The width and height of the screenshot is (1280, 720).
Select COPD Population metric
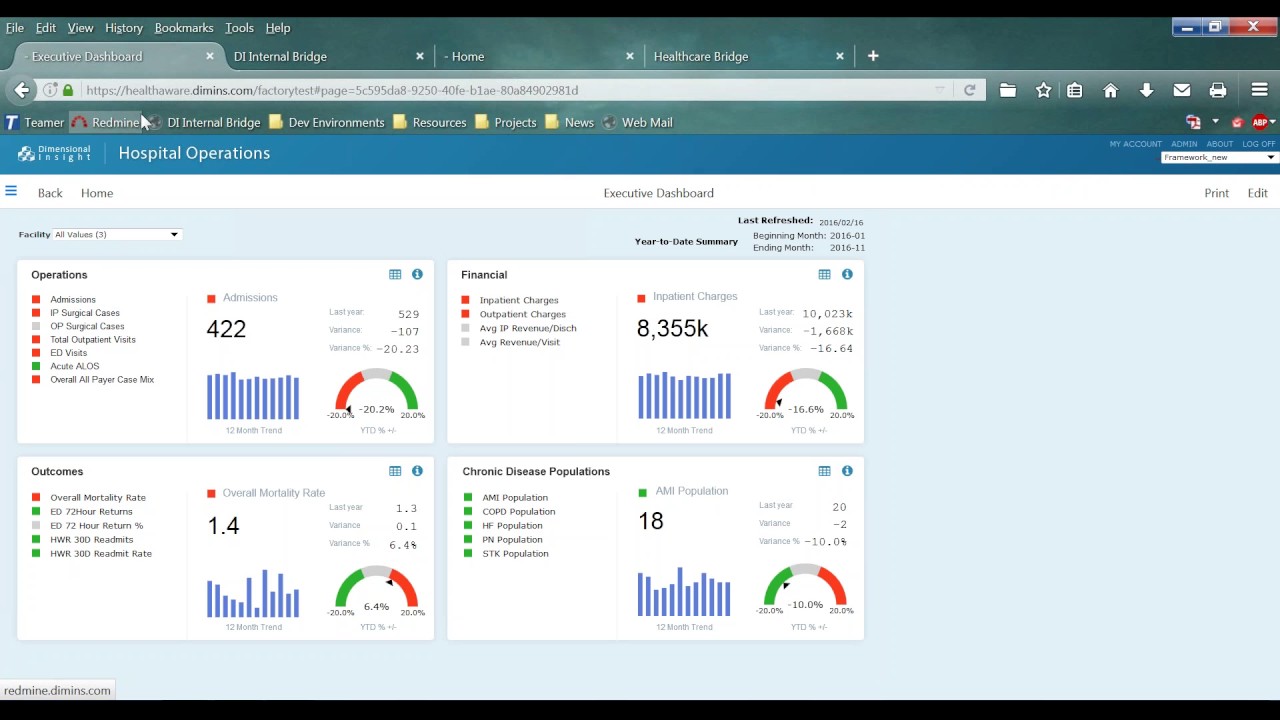click(x=518, y=511)
